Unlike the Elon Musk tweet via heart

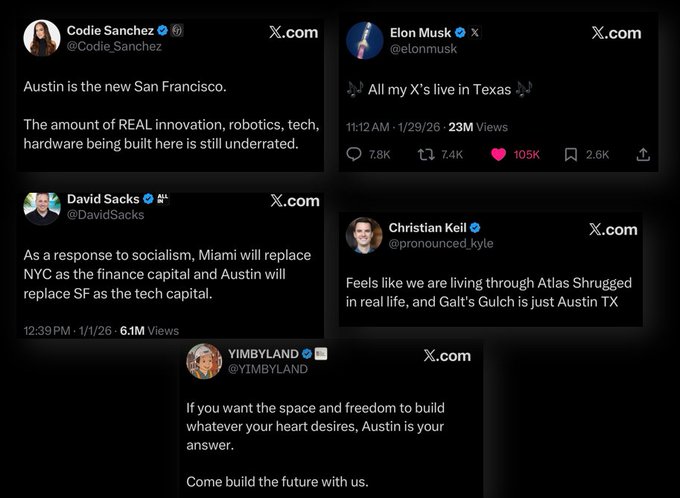(x=497, y=154)
